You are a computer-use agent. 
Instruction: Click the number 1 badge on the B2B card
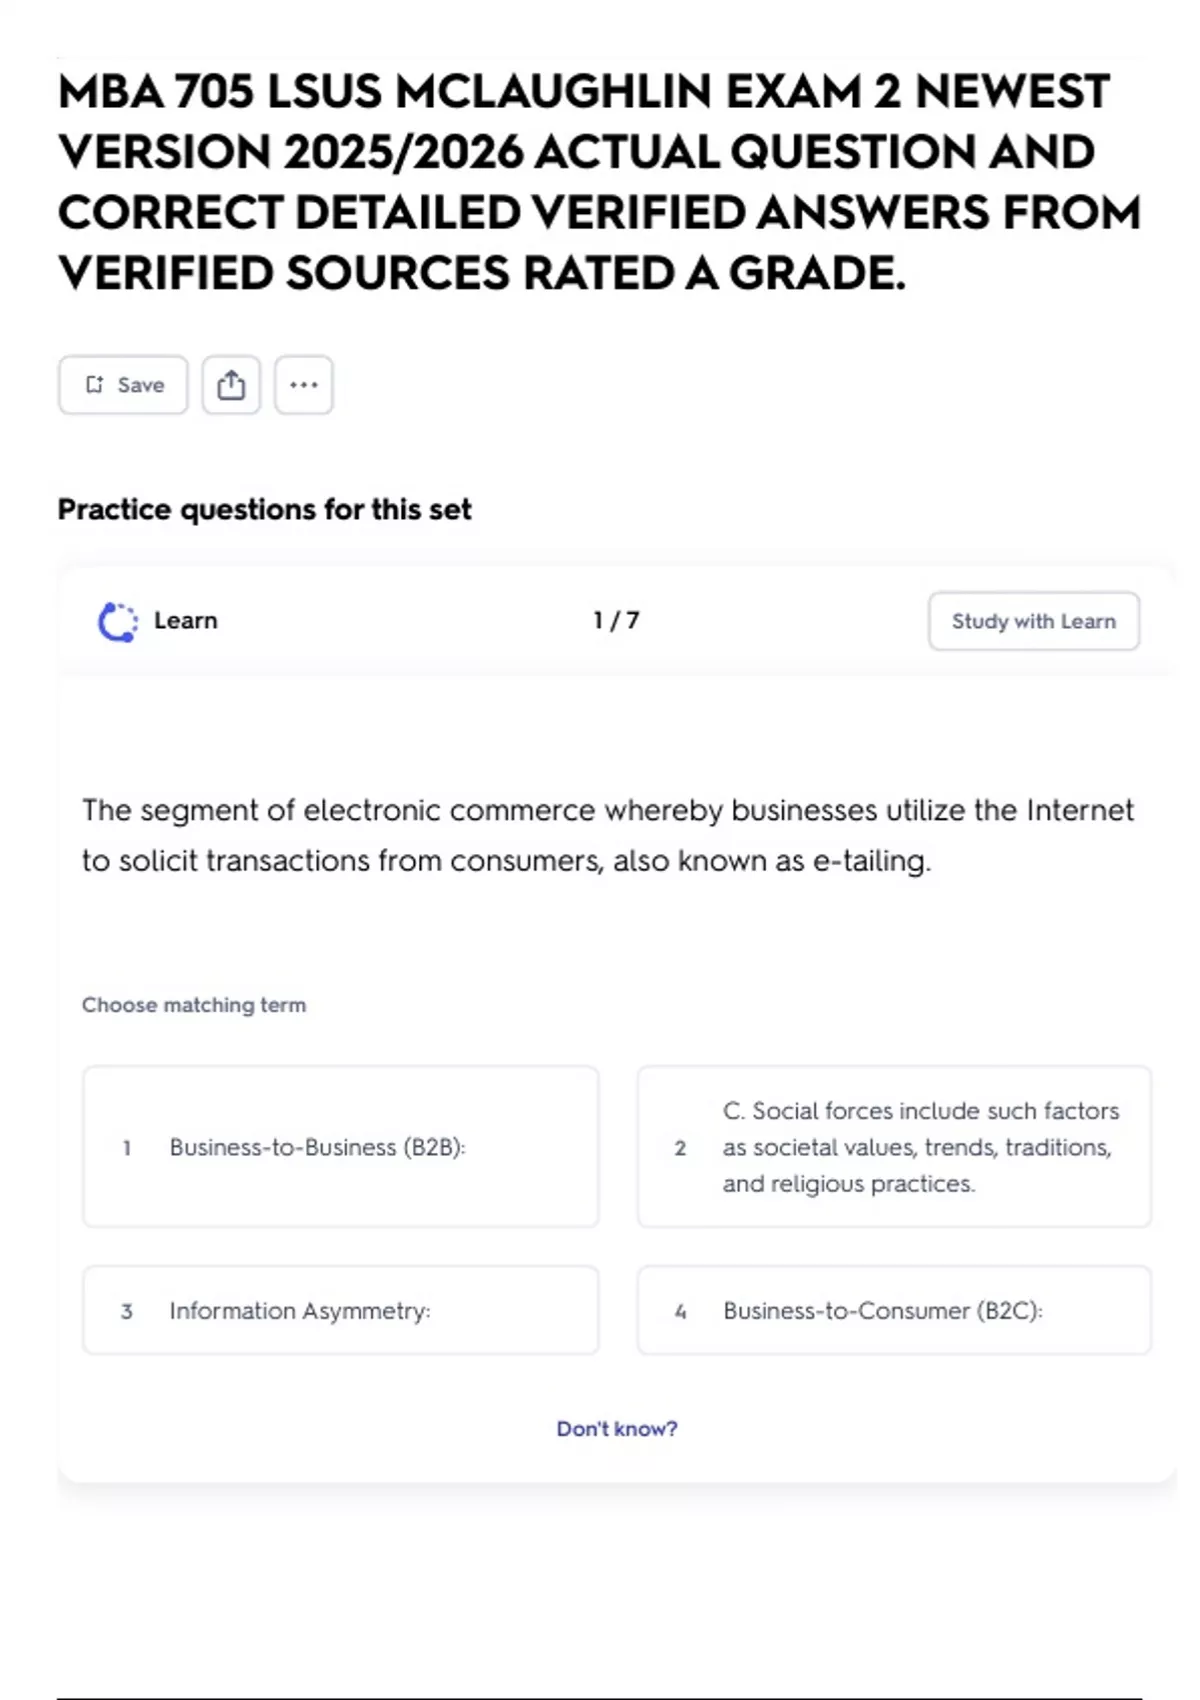pos(127,1148)
